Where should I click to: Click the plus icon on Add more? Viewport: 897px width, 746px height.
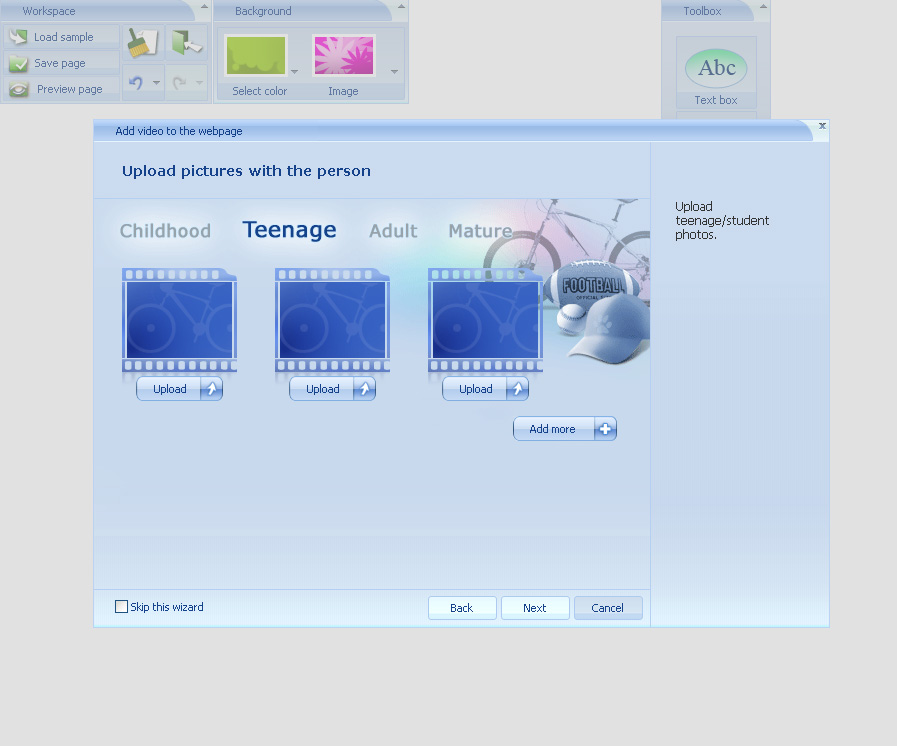(605, 429)
